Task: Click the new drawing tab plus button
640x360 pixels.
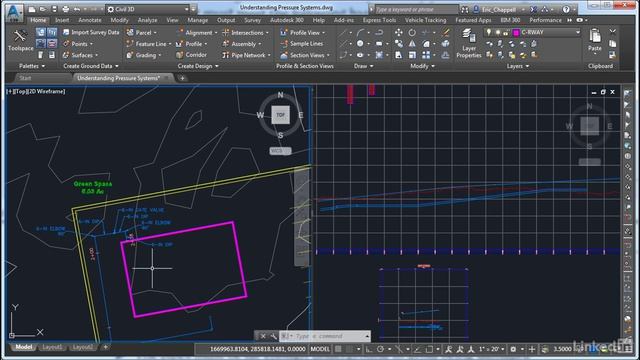Action: pyautogui.click(x=182, y=78)
